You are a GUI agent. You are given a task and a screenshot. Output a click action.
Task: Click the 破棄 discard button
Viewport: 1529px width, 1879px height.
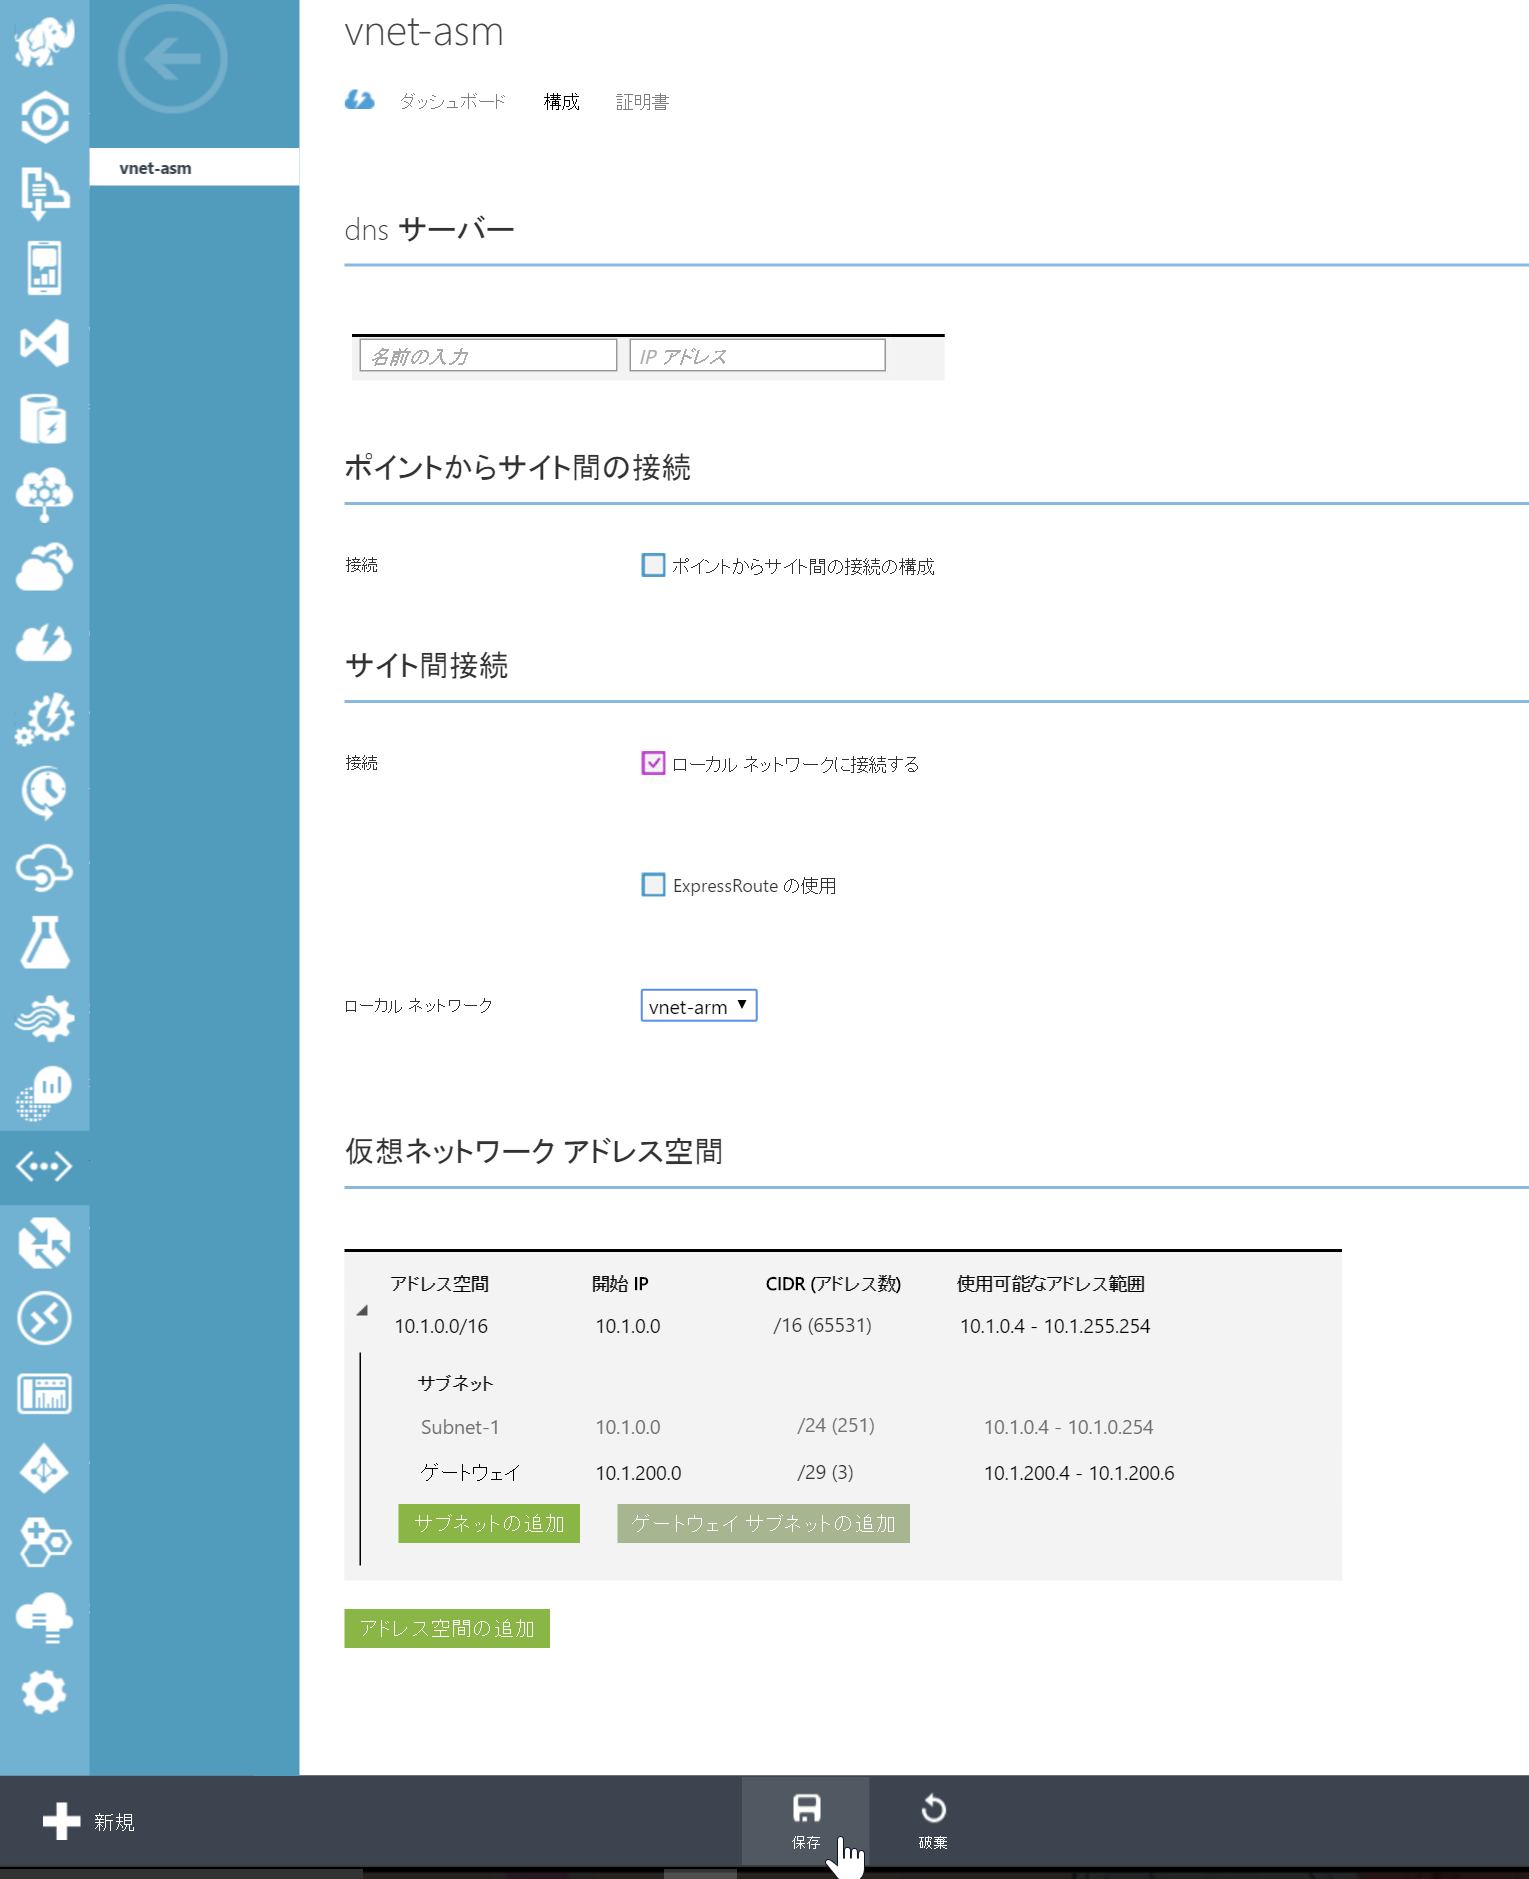click(933, 1821)
